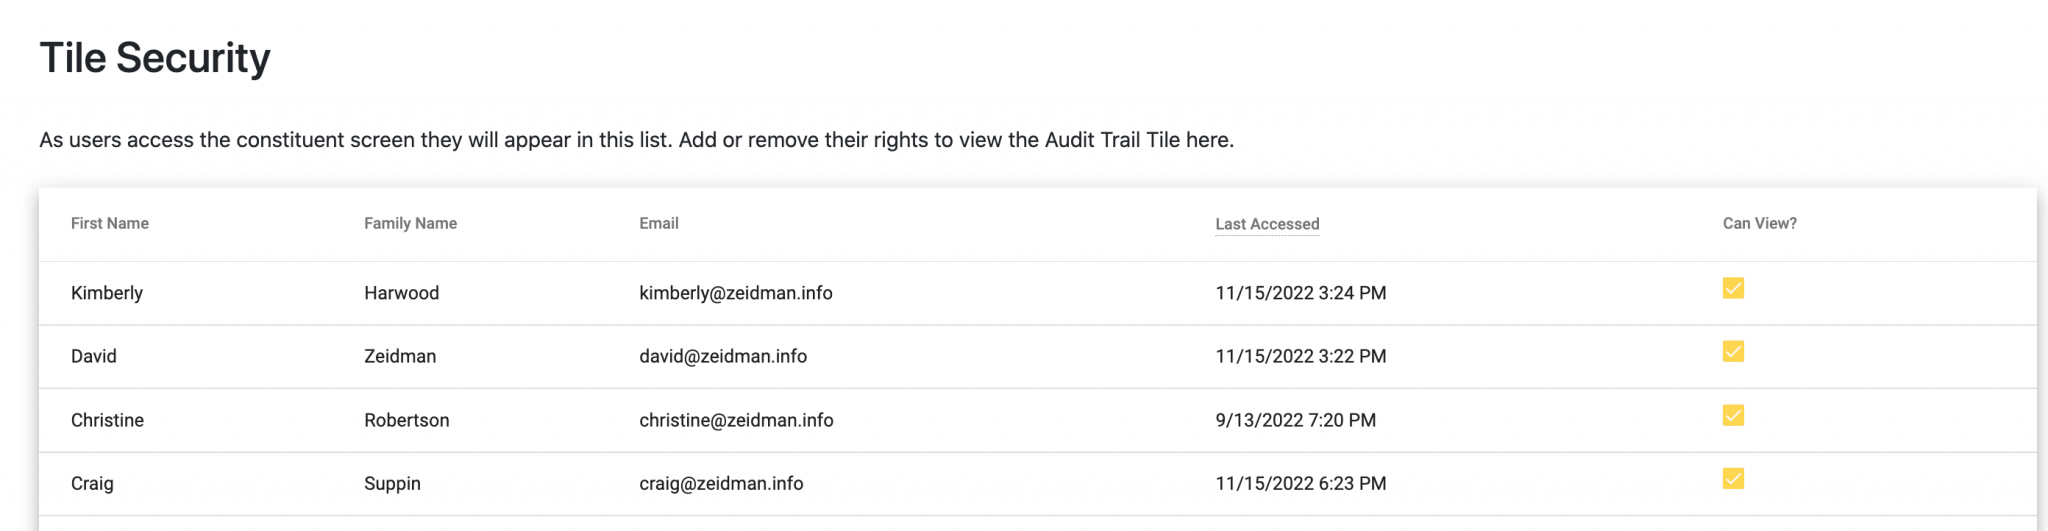
Task: Click the Robertson family name cell
Action: click(x=406, y=420)
